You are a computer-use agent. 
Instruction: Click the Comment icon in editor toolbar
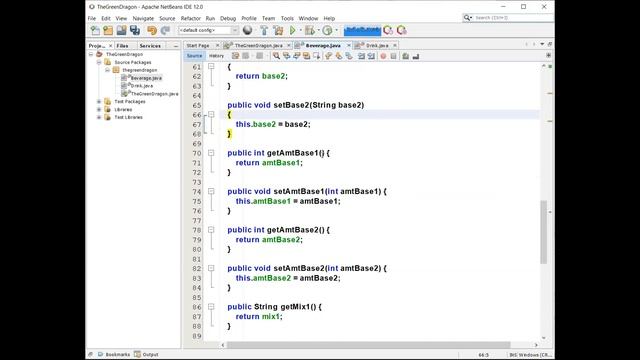coord(405,56)
